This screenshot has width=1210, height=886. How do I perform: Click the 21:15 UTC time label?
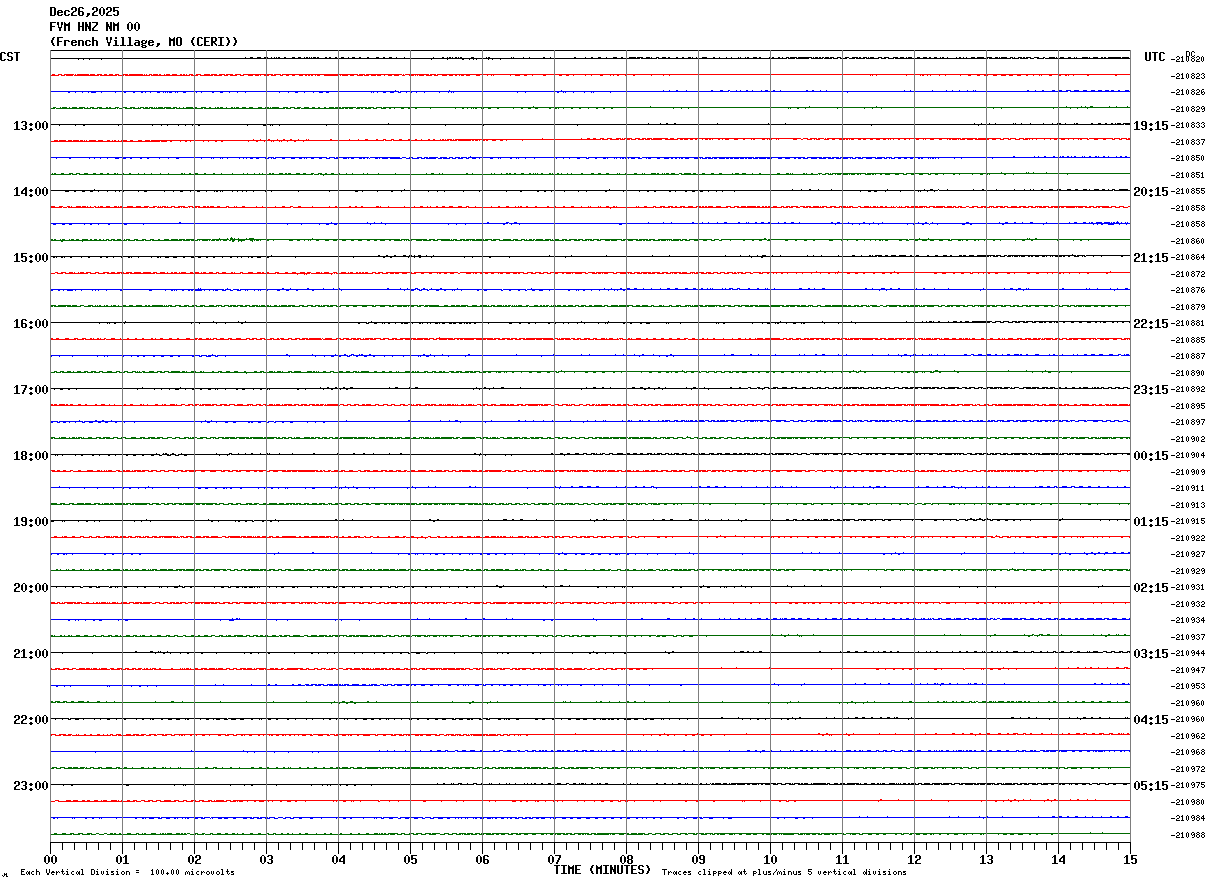[x=1151, y=258]
